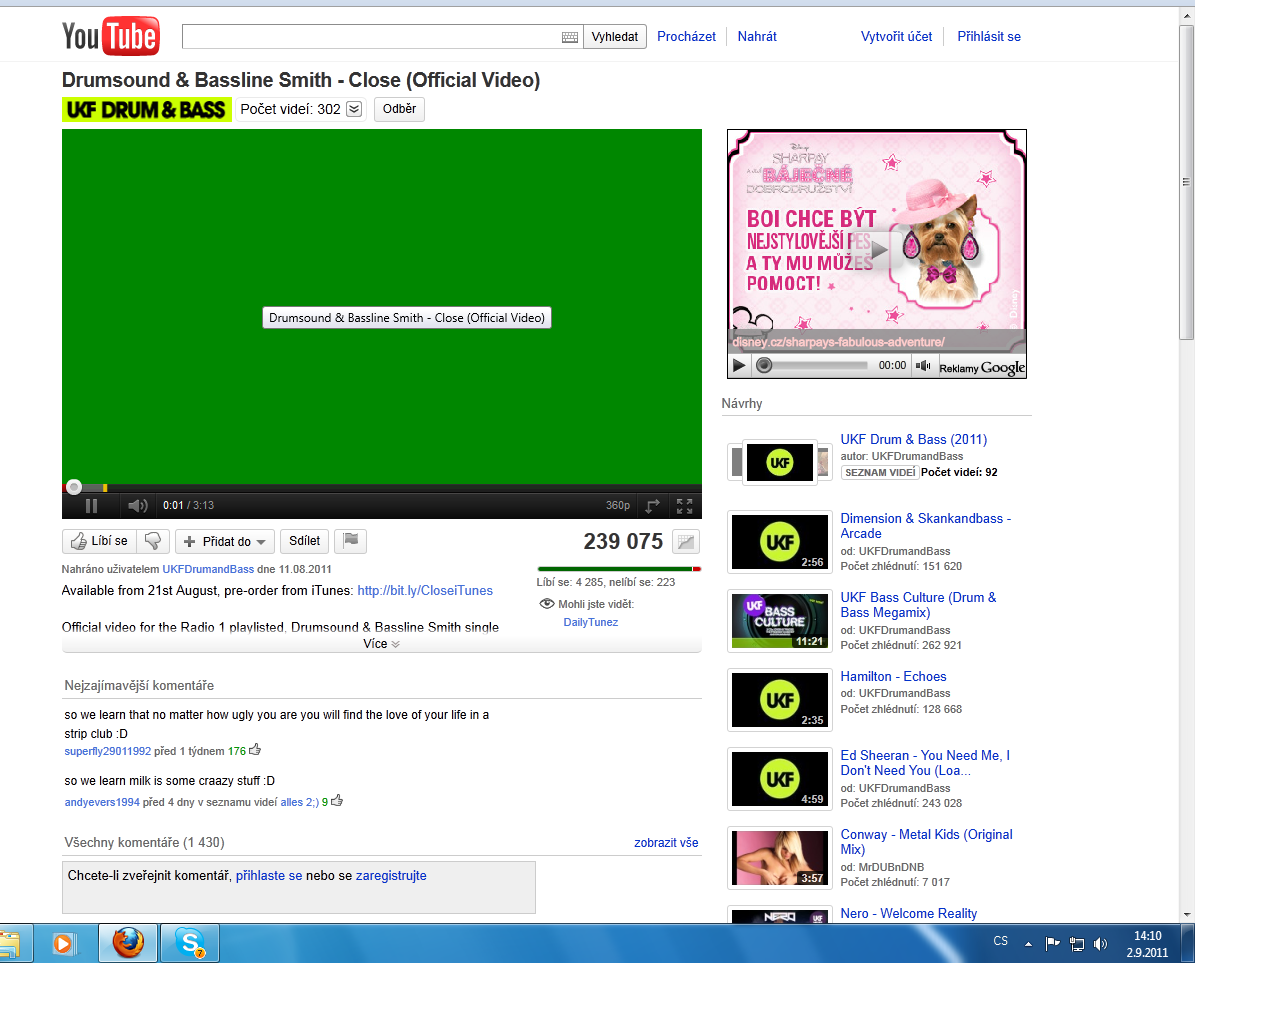
Task: Open the "Nahrát" upload menu item
Action: [x=757, y=37]
